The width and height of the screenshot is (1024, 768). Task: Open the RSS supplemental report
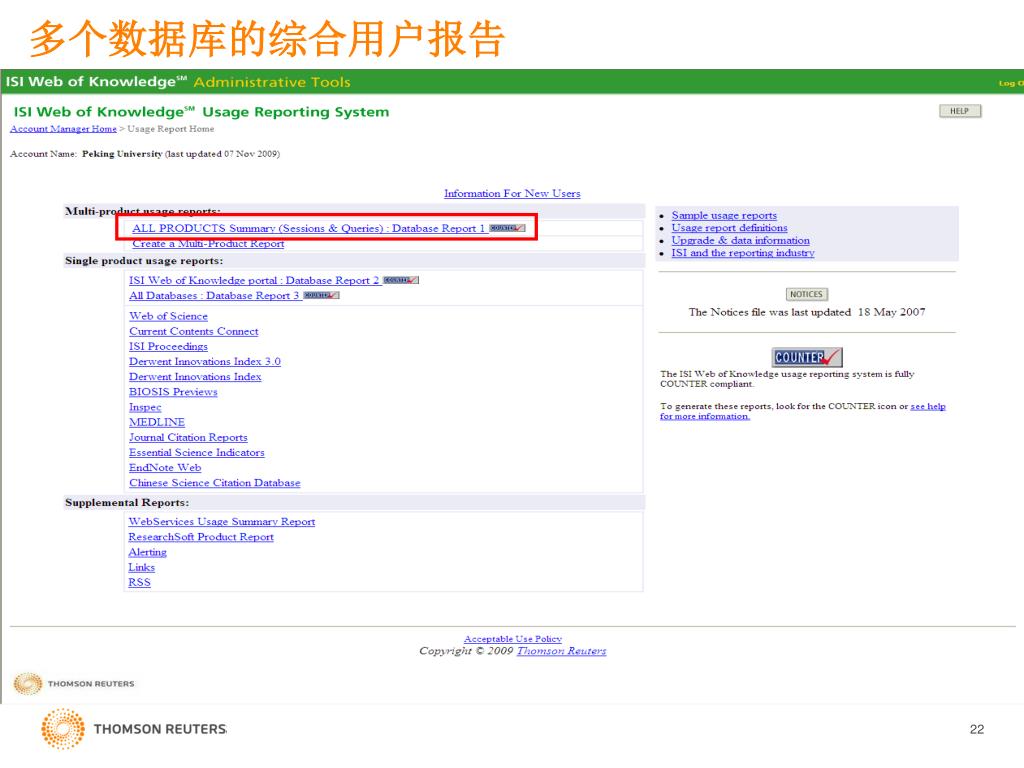click(140, 583)
